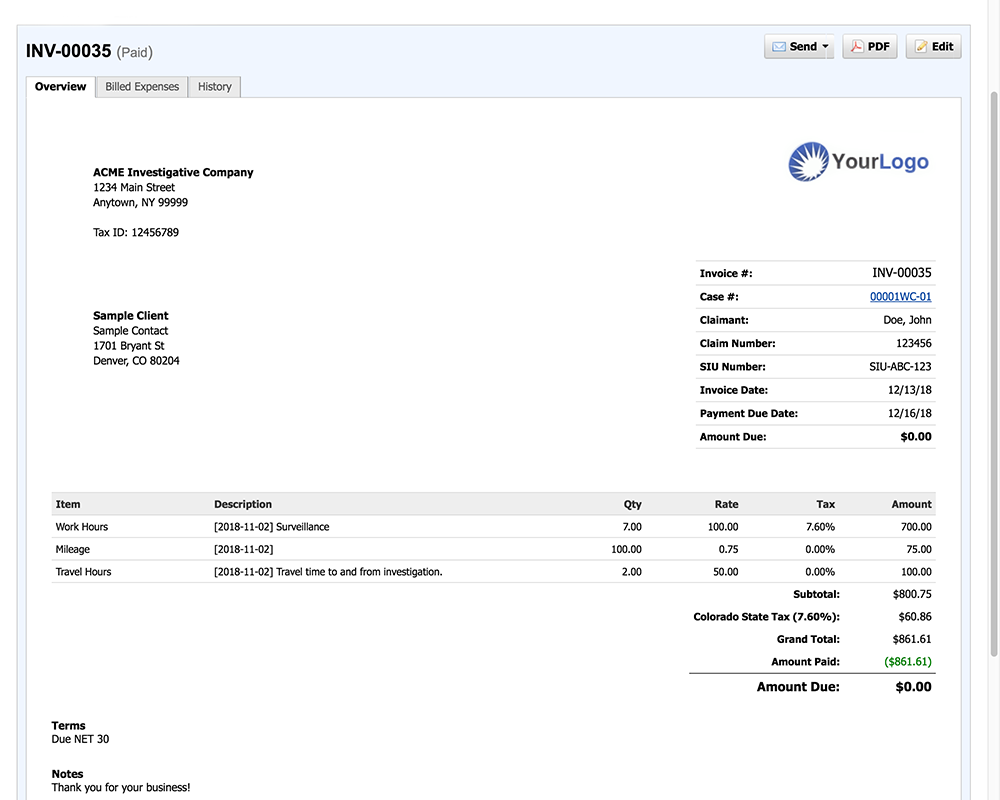
Task: Click the 0.75 mileage rate cell
Action: (x=728, y=549)
